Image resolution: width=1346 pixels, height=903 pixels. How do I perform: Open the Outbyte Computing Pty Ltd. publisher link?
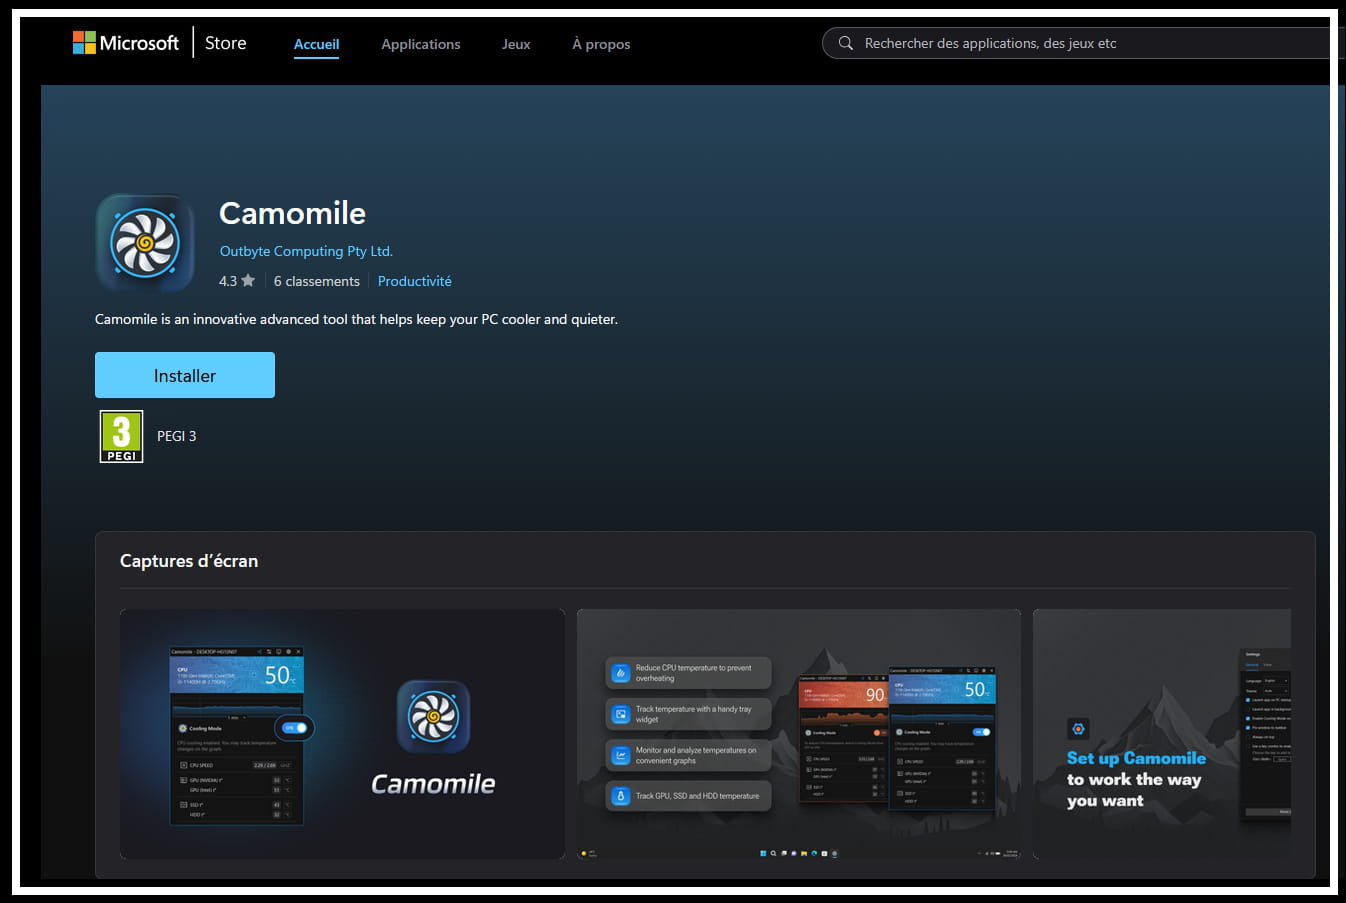click(x=306, y=251)
